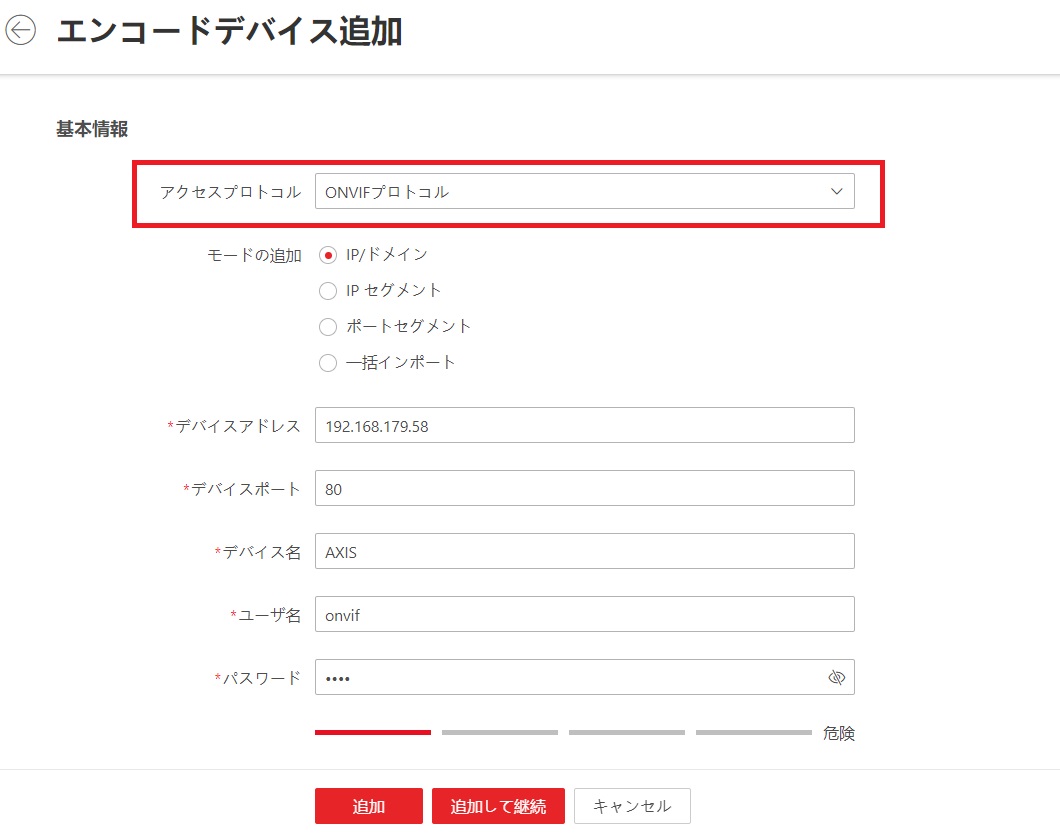Click the アクセスプロトコル combo box text
This screenshot has width=1060, height=839.
[387, 192]
